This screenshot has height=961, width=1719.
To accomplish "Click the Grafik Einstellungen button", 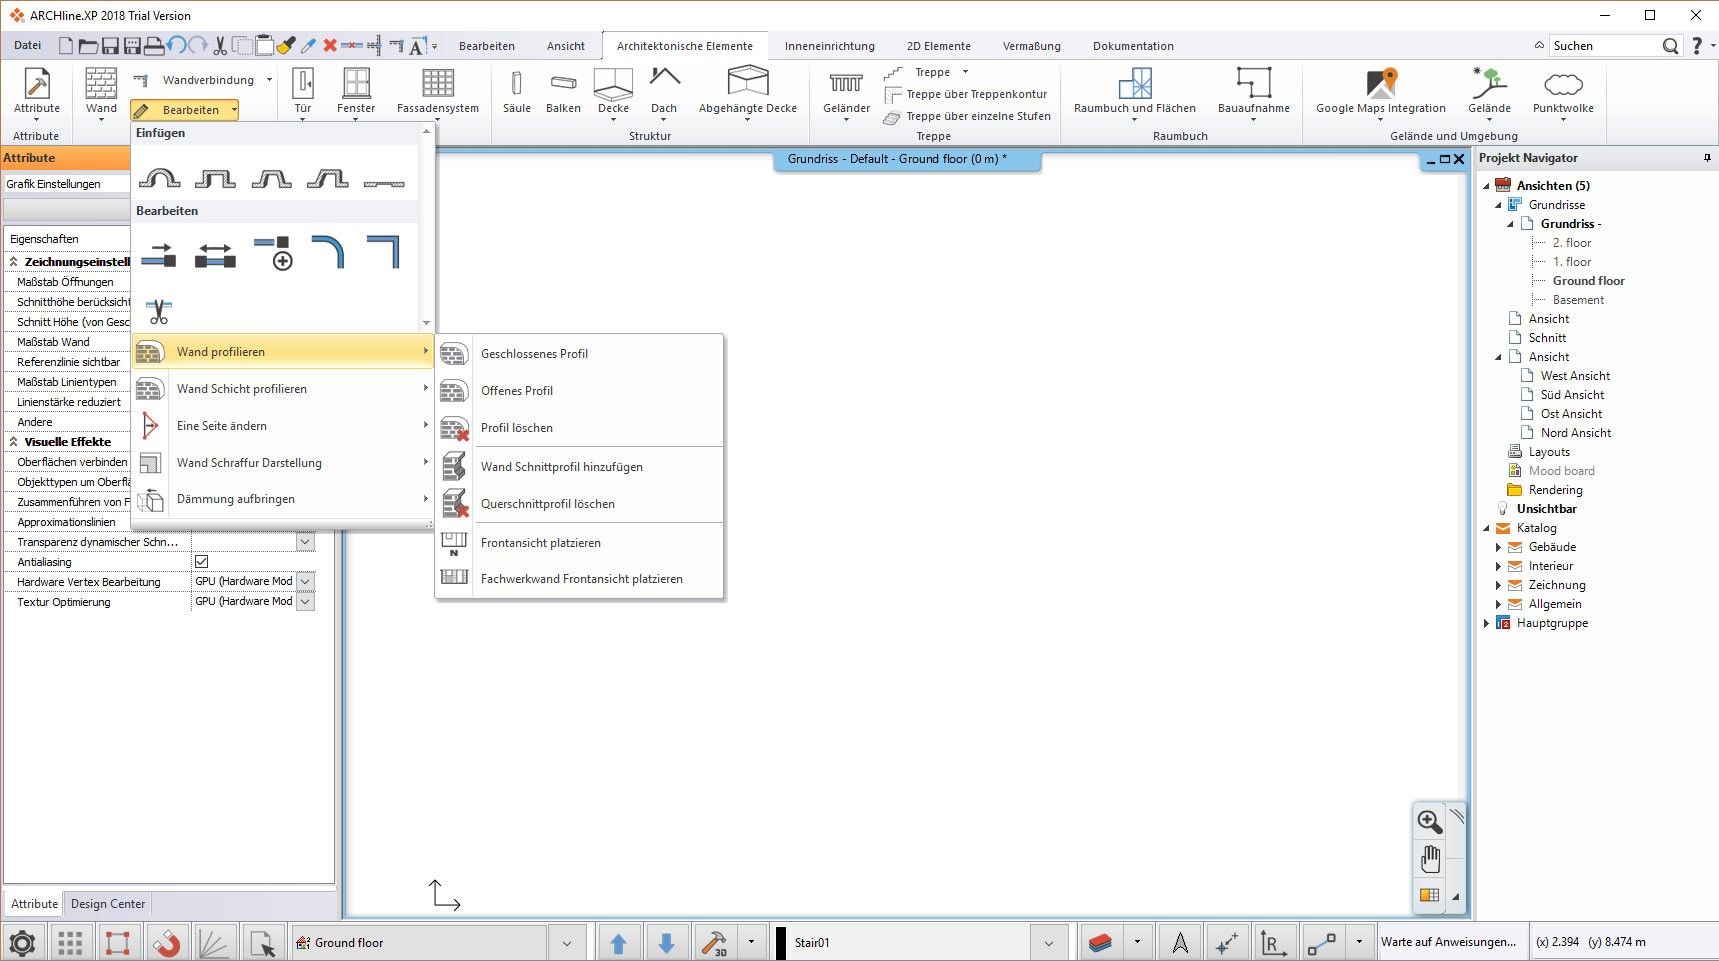I will coord(66,184).
